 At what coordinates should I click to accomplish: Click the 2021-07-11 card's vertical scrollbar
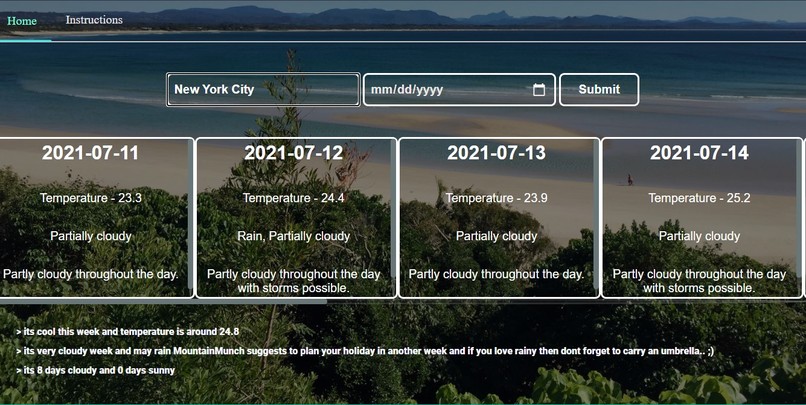(x=191, y=216)
